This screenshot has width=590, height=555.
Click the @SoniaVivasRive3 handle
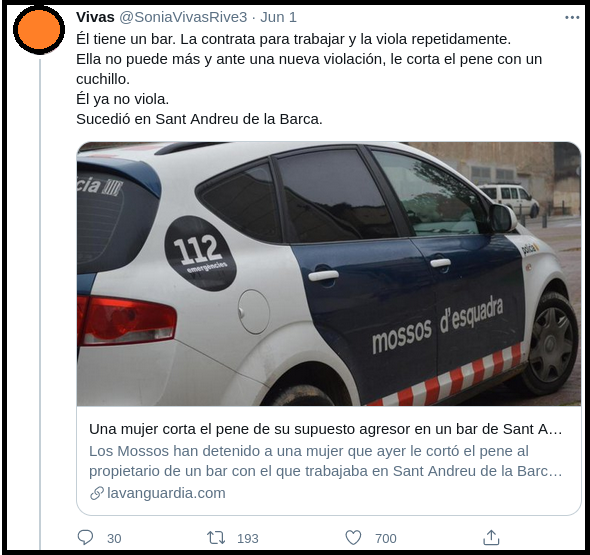pyautogui.click(x=183, y=17)
